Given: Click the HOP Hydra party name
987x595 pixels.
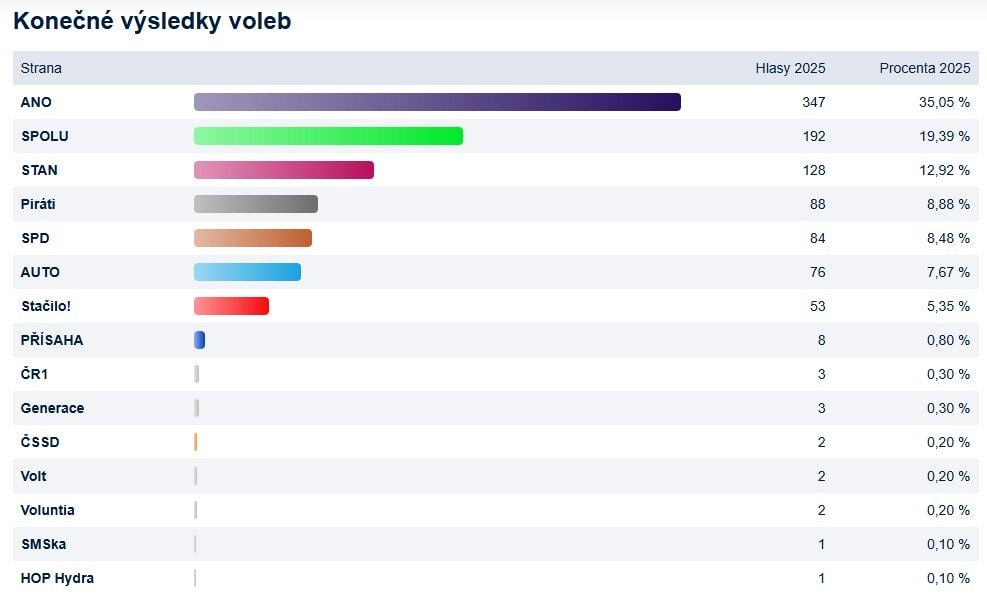Looking at the screenshot, I should [57, 578].
